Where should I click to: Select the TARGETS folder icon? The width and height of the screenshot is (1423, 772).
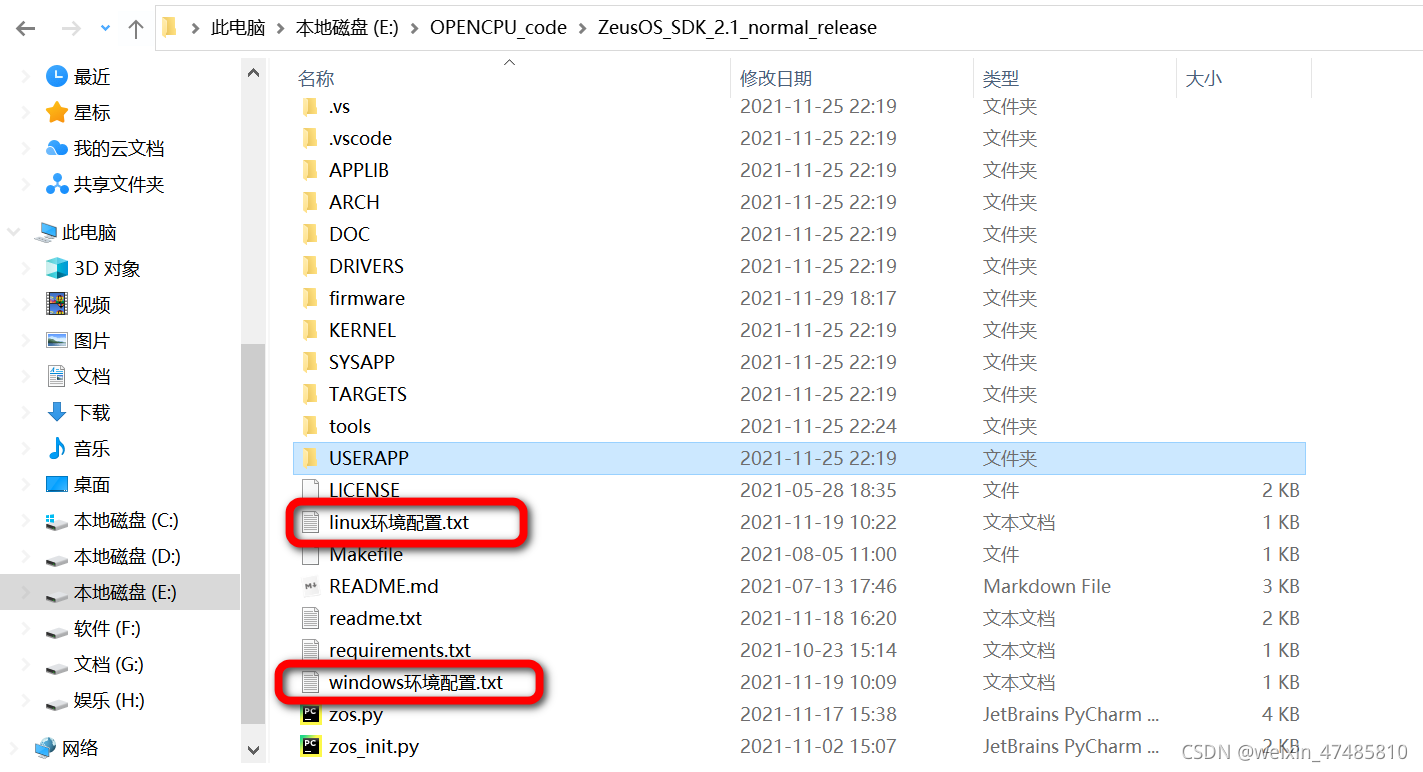coord(310,394)
